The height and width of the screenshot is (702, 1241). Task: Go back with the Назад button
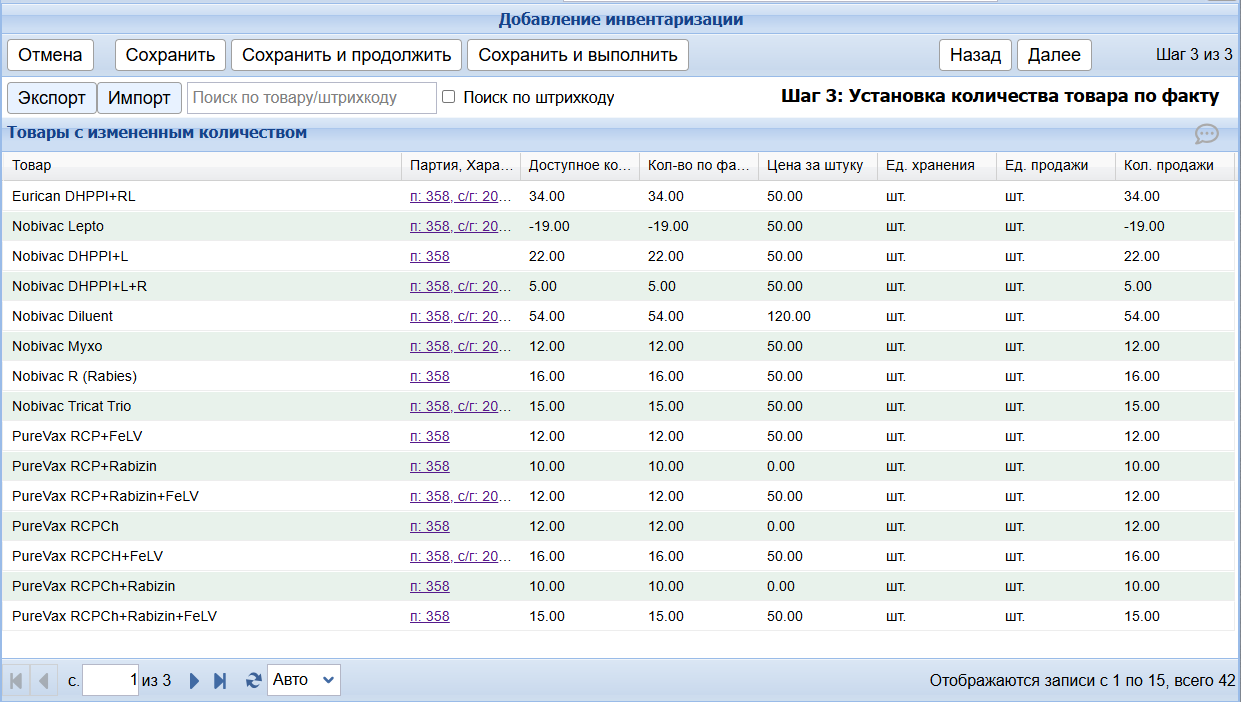point(975,55)
